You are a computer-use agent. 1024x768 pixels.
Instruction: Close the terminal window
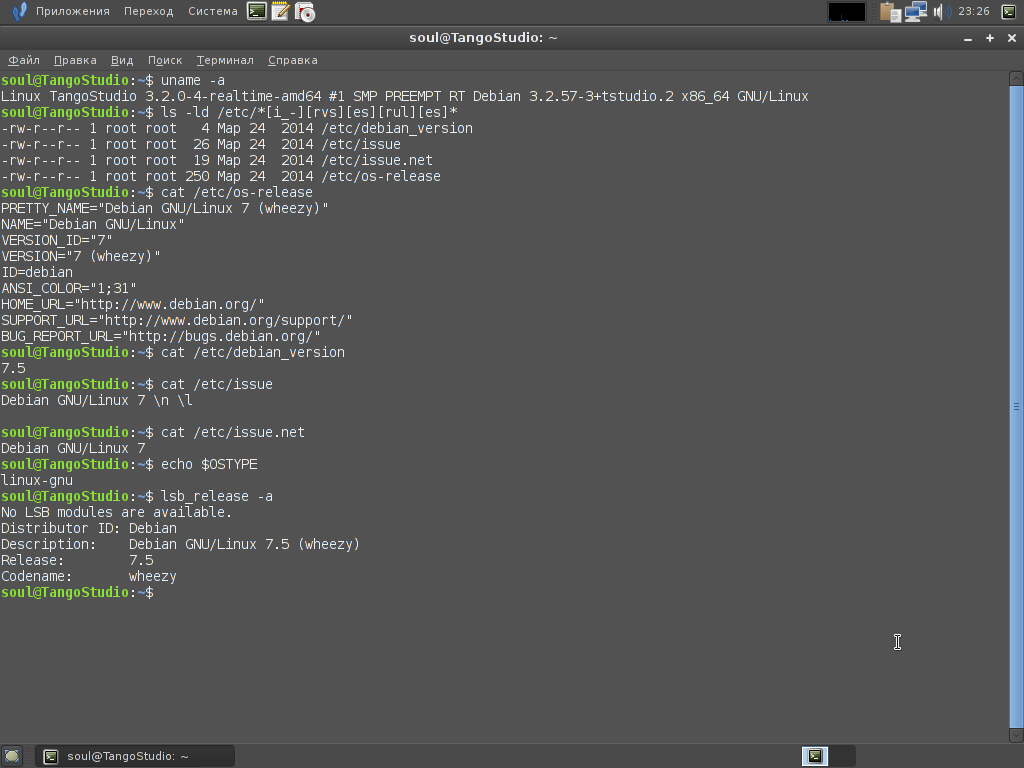tap(1012, 39)
